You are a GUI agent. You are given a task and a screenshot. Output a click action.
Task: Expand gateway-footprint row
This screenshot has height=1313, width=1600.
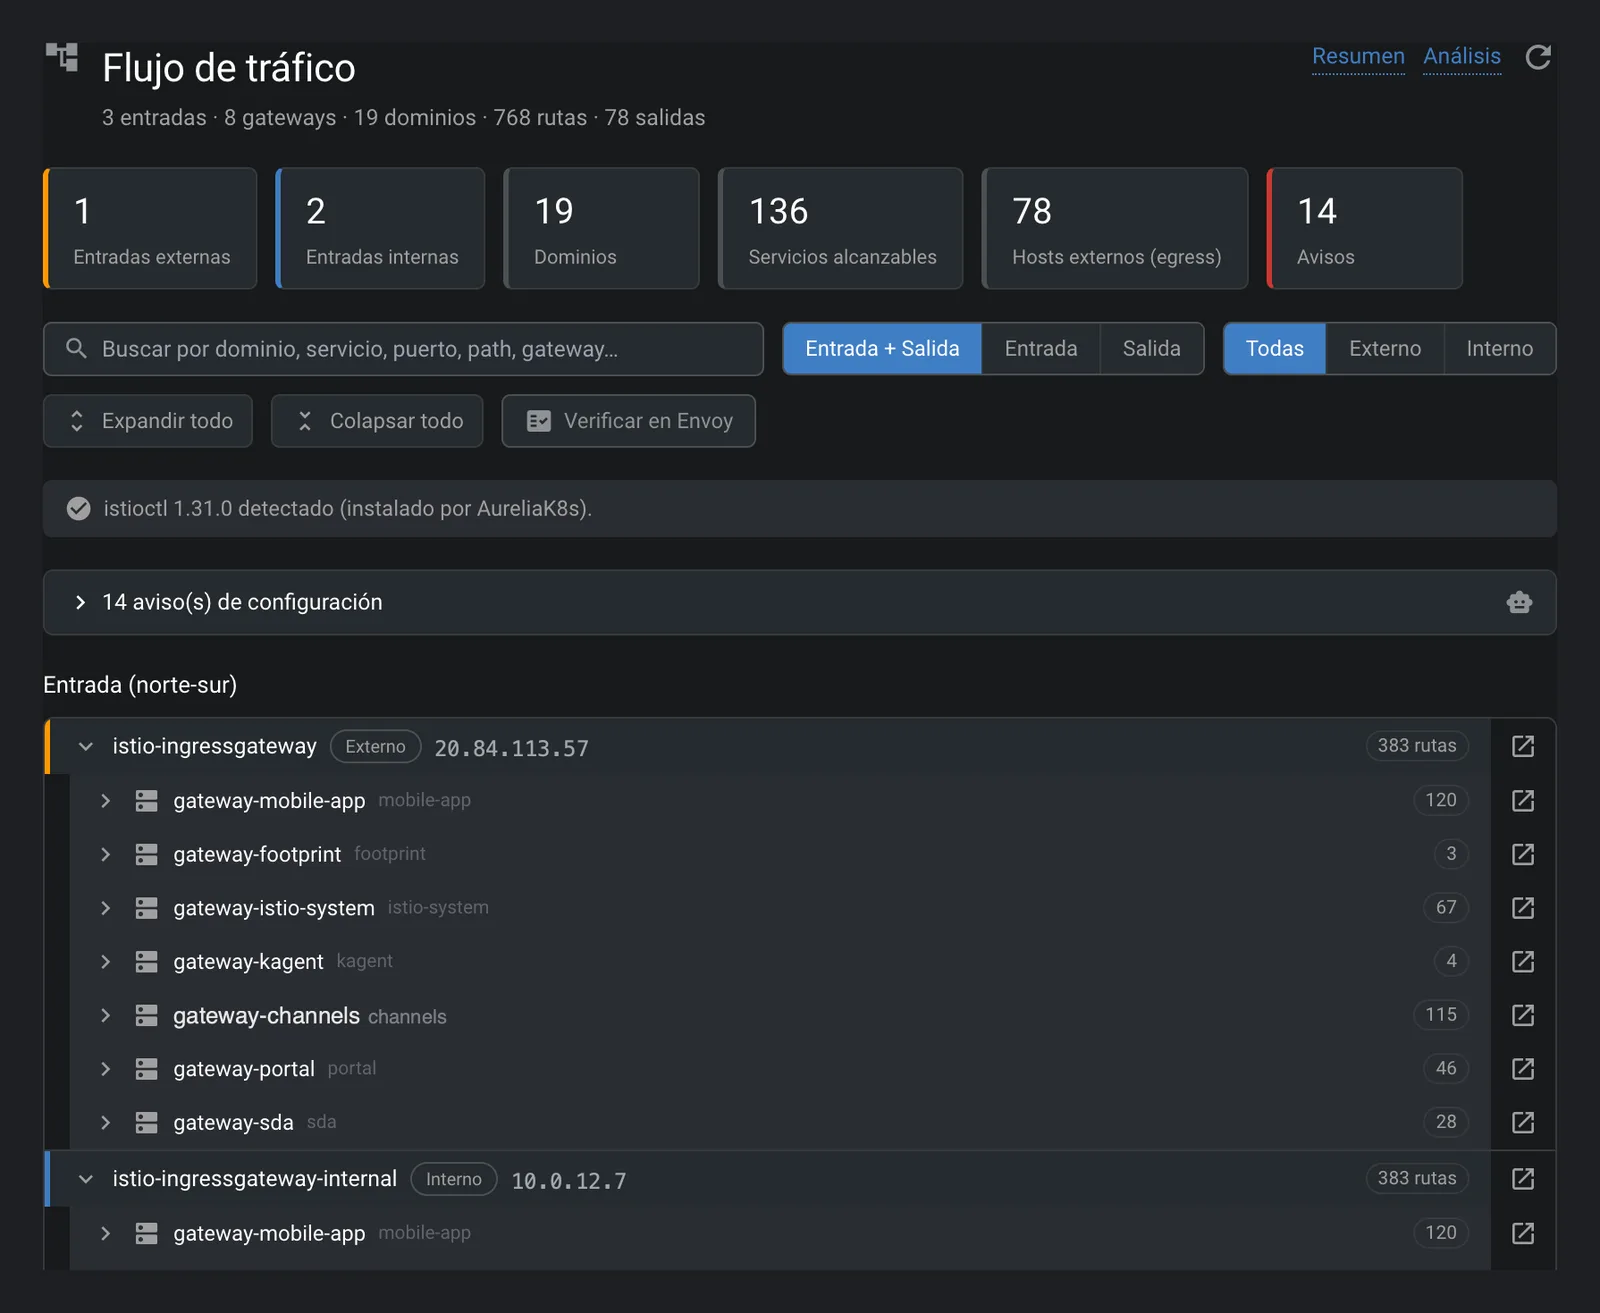105,854
